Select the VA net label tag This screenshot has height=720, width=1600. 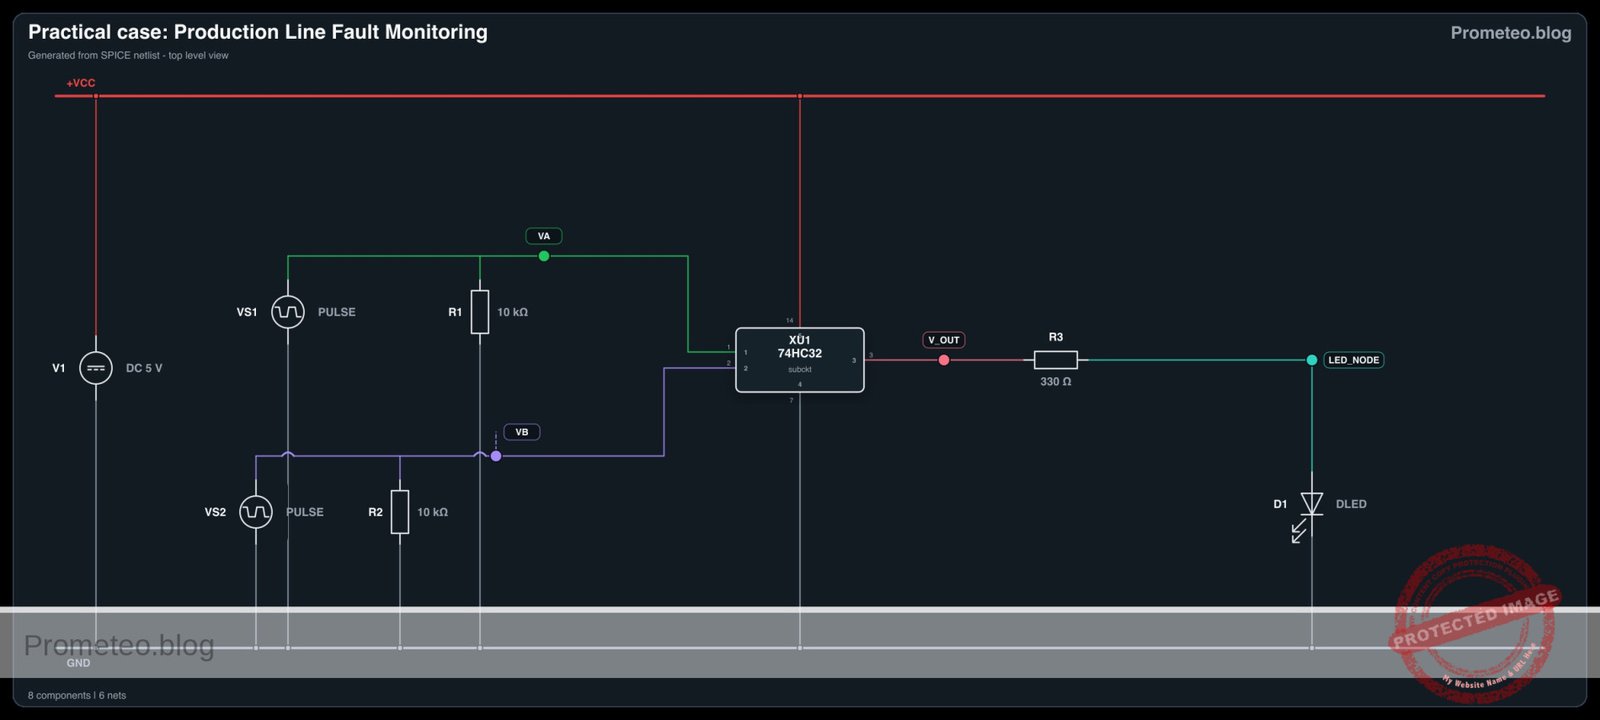point(544,236)
